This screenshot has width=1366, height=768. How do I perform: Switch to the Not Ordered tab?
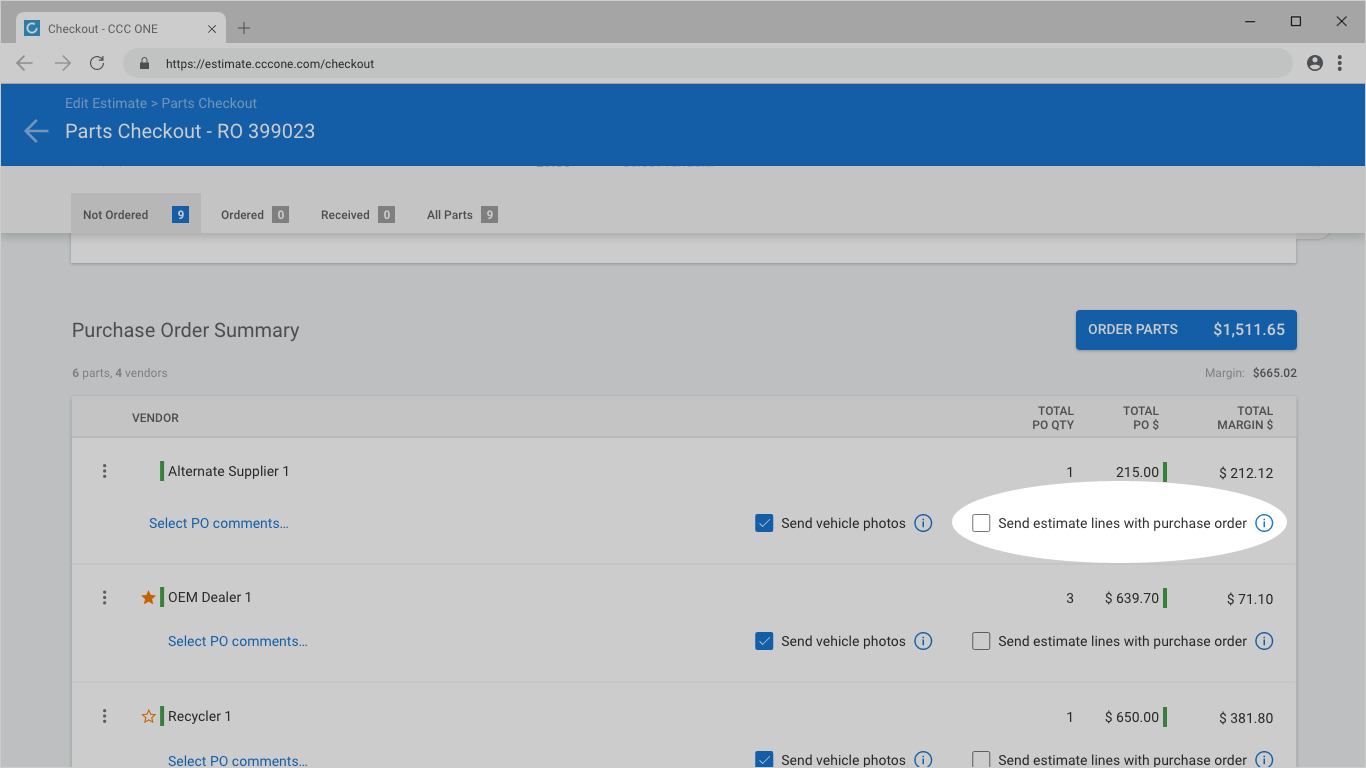[x=136, y=214]
